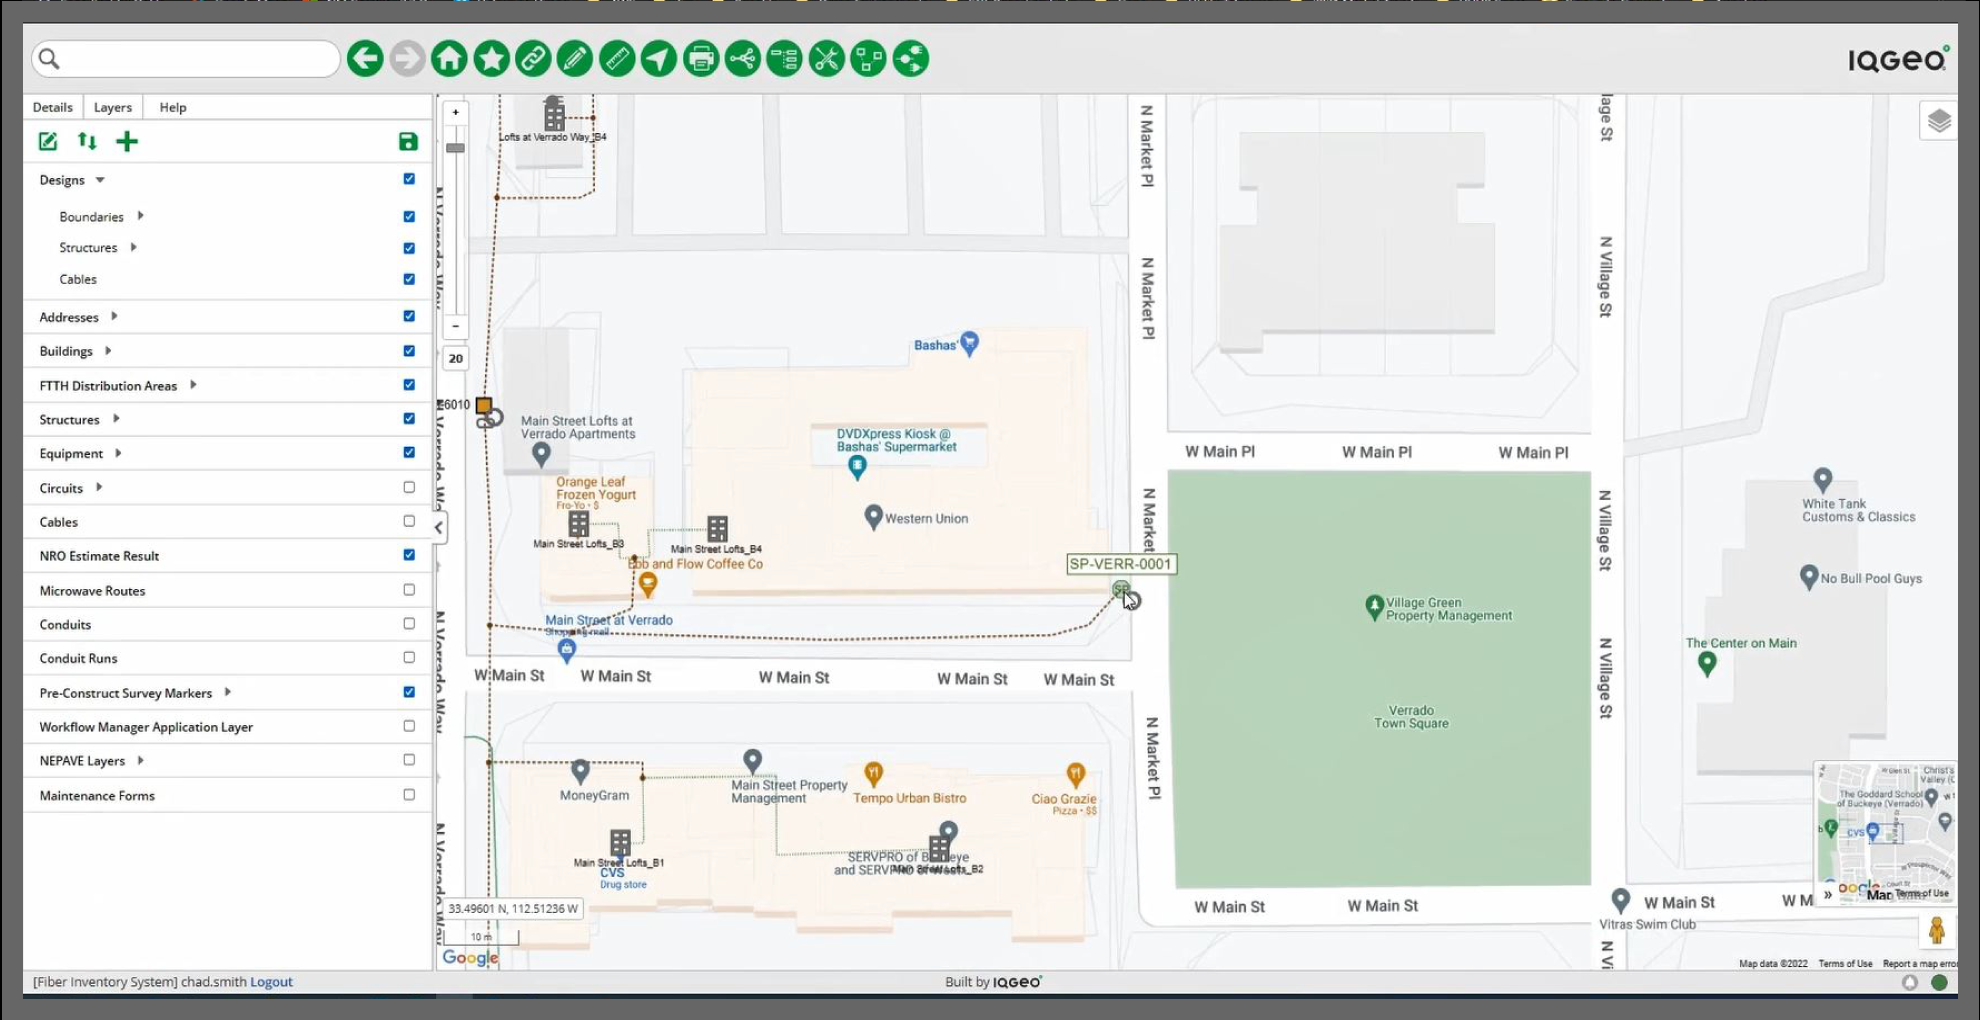Open Terms of Use link on map

pyautogui.click(x=1845, y=964)
